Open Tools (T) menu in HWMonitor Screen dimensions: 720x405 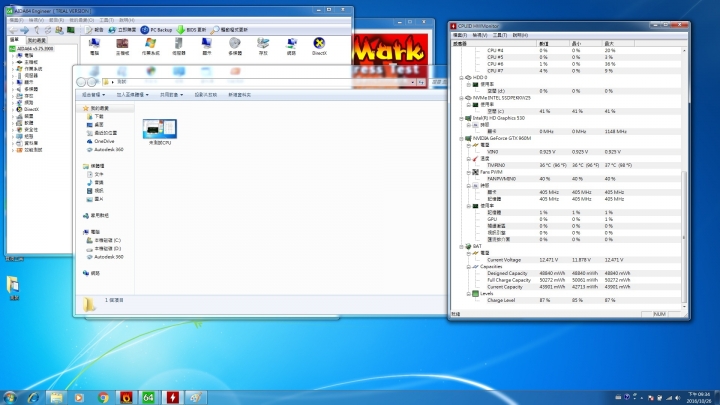500,35
